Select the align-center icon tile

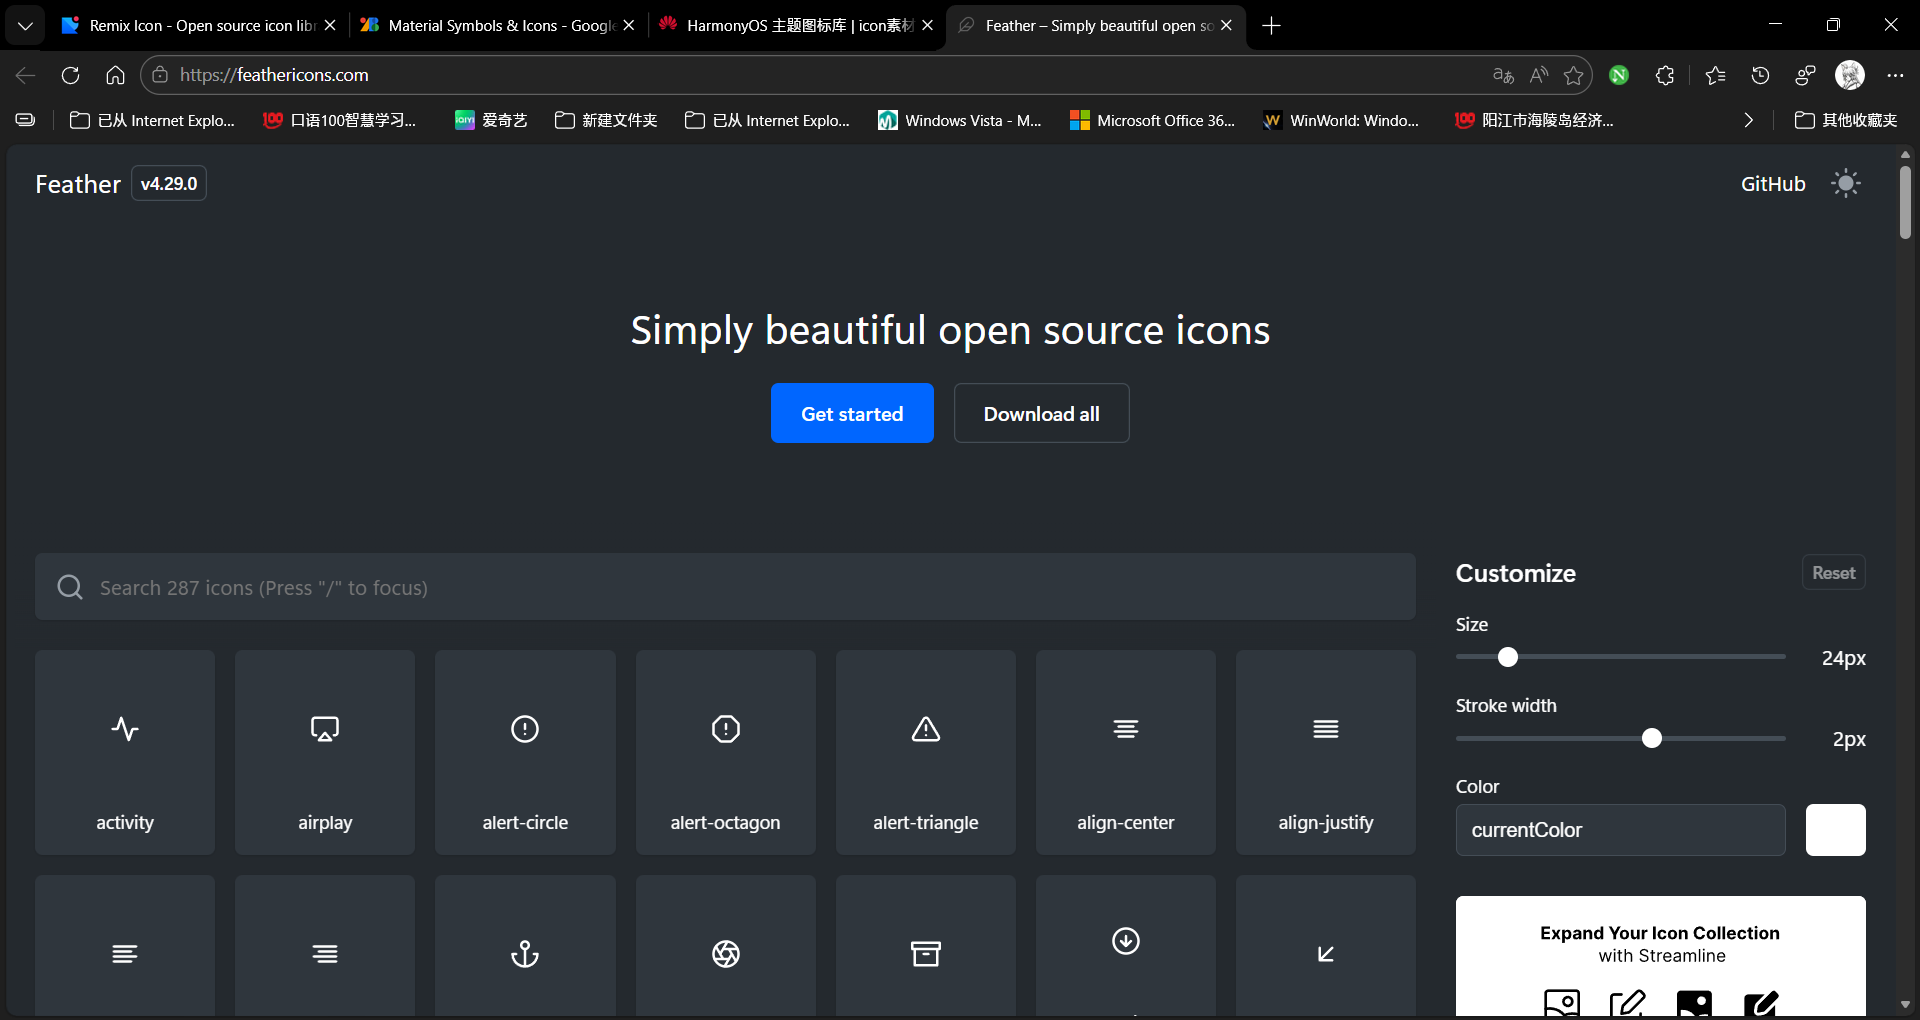click(x=1125, y=752)
